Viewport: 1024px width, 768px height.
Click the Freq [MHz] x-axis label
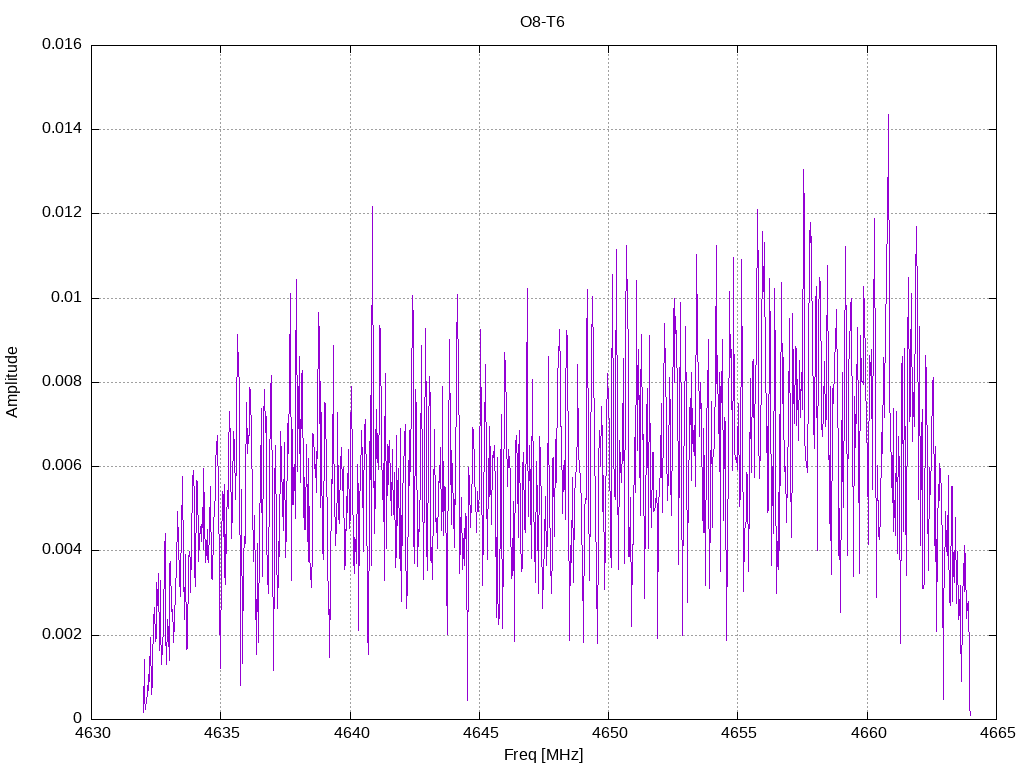coord(543,755)
